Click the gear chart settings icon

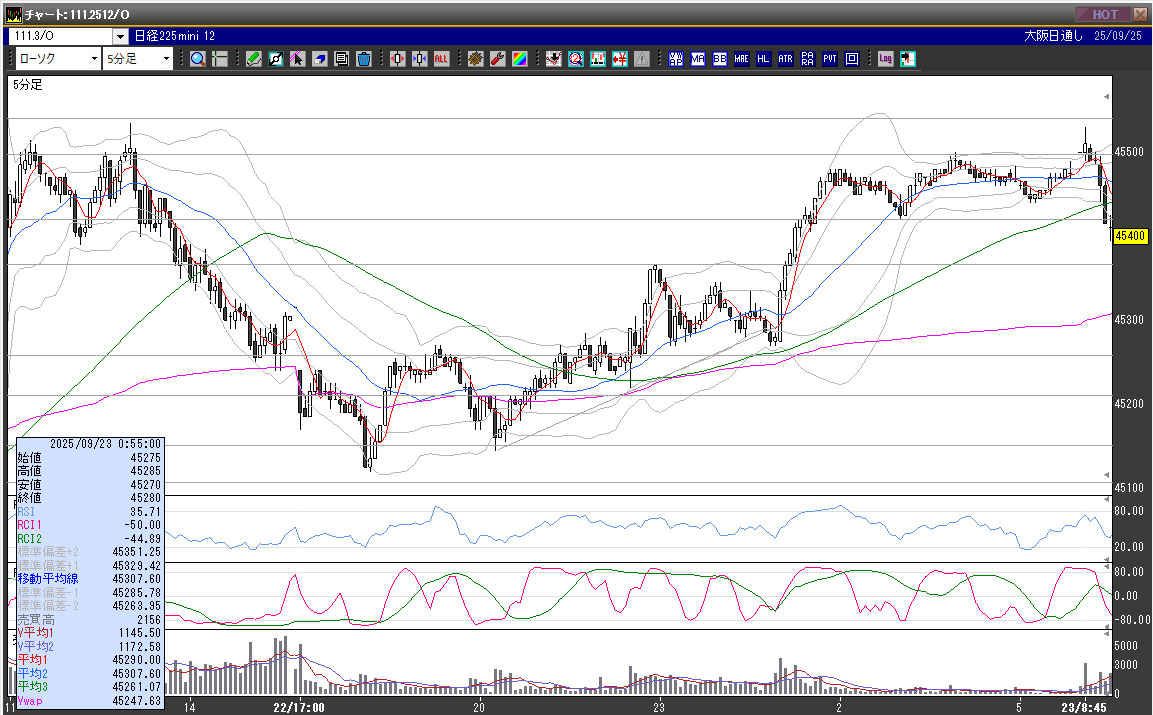coord(475,59)
